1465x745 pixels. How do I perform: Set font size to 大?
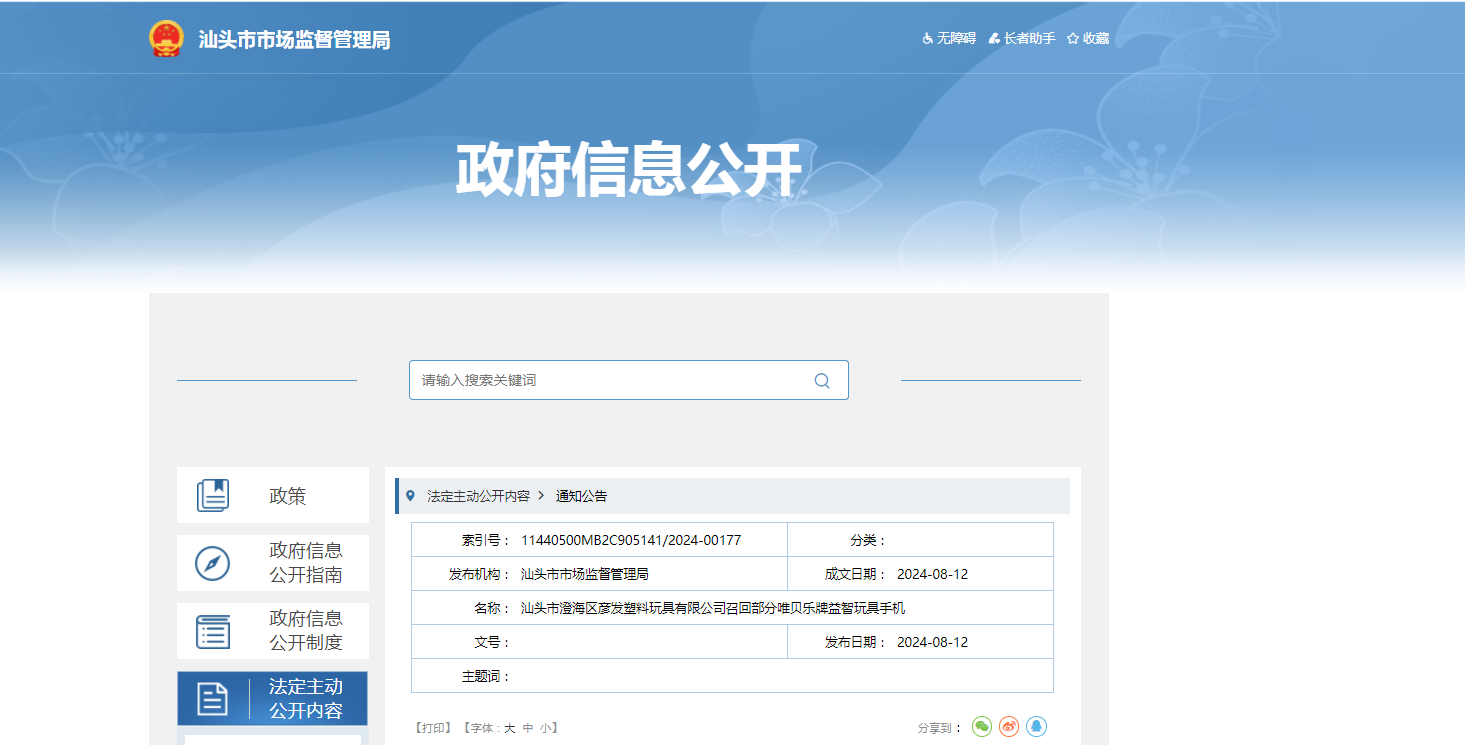tap(509, 729)
